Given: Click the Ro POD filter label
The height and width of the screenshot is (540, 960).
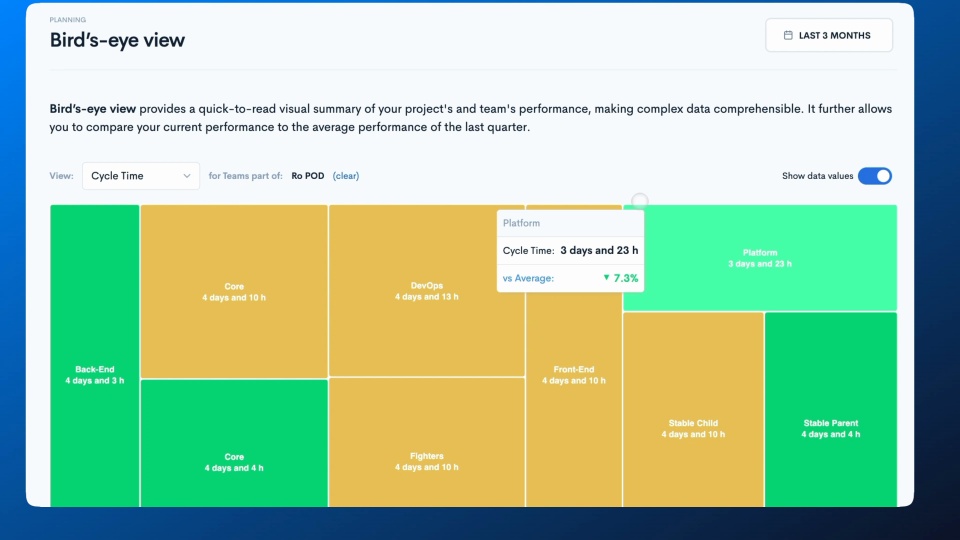Looking at the screenshot, I should (x=307, y=176).
